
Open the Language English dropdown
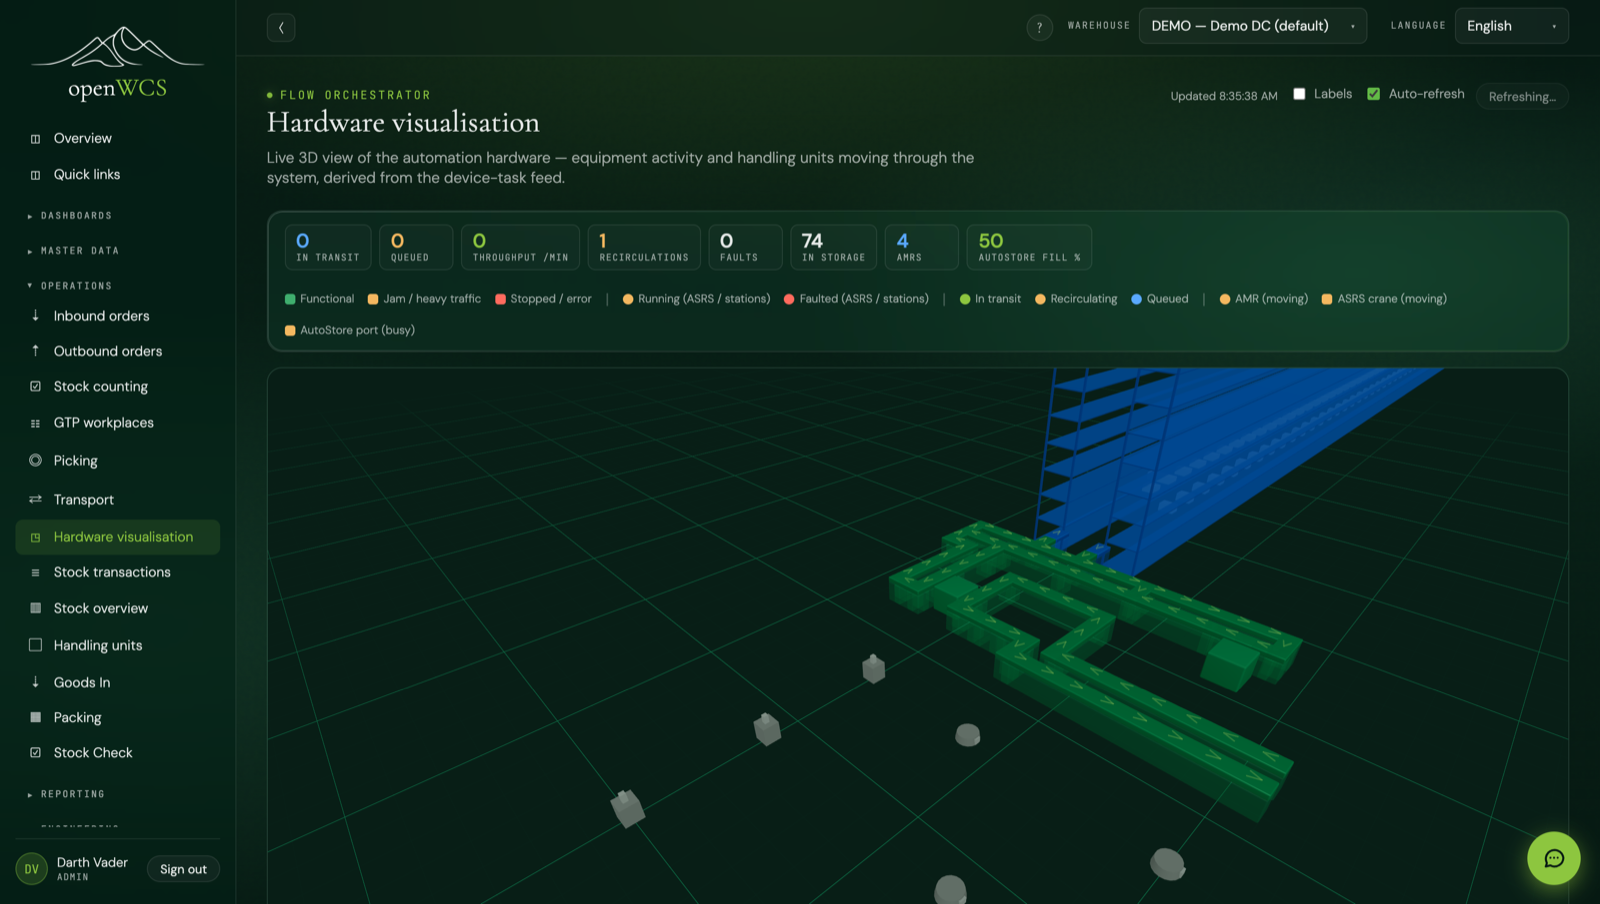pos(1511,26)
